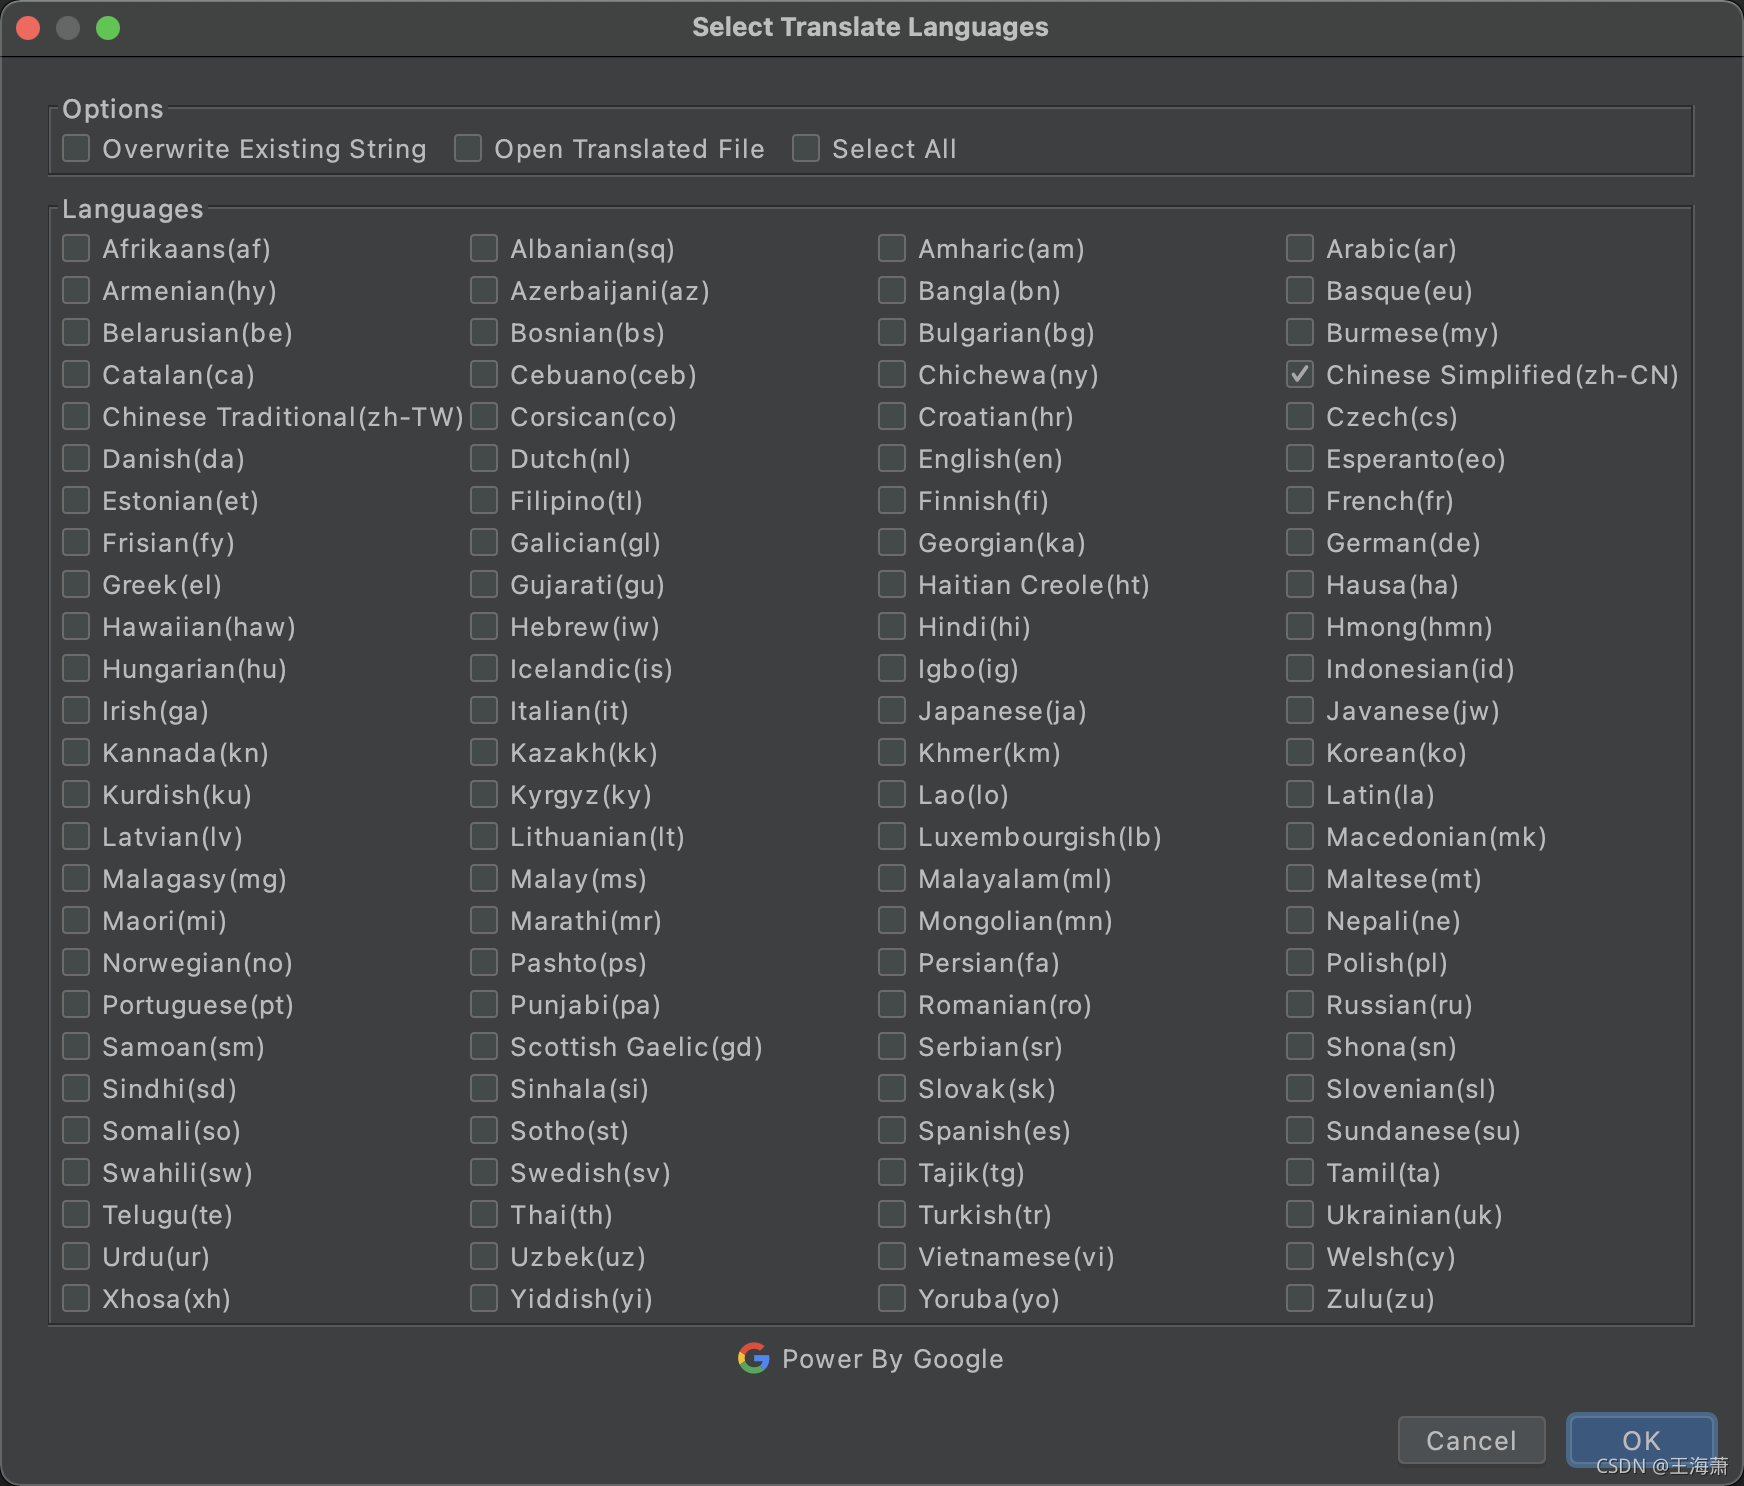Enable the Select All option

point(806,147)
